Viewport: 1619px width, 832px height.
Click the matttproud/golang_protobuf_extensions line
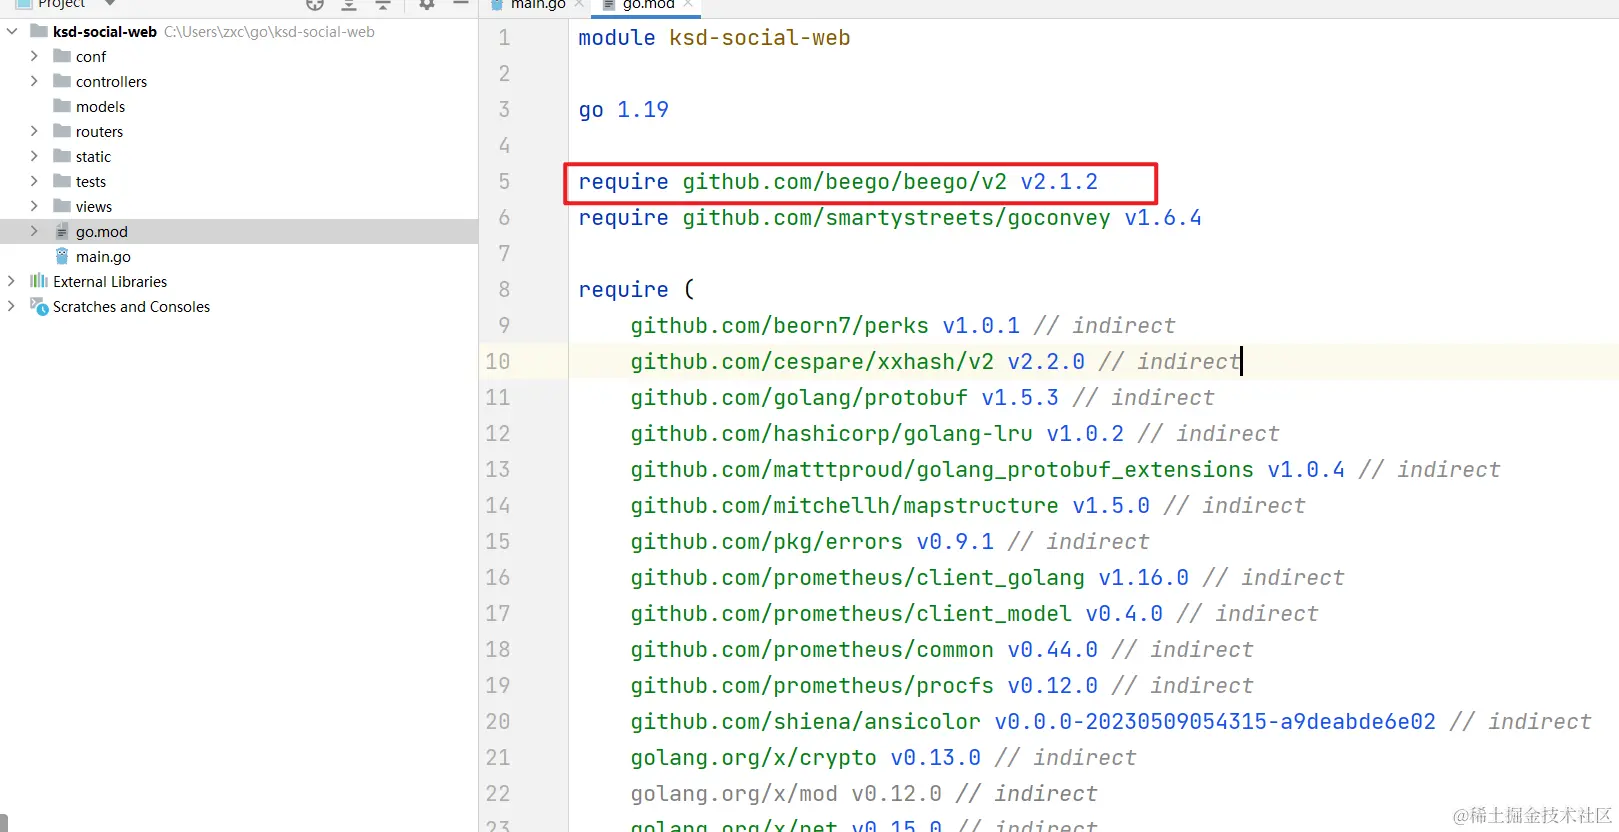pos(1065,470)
